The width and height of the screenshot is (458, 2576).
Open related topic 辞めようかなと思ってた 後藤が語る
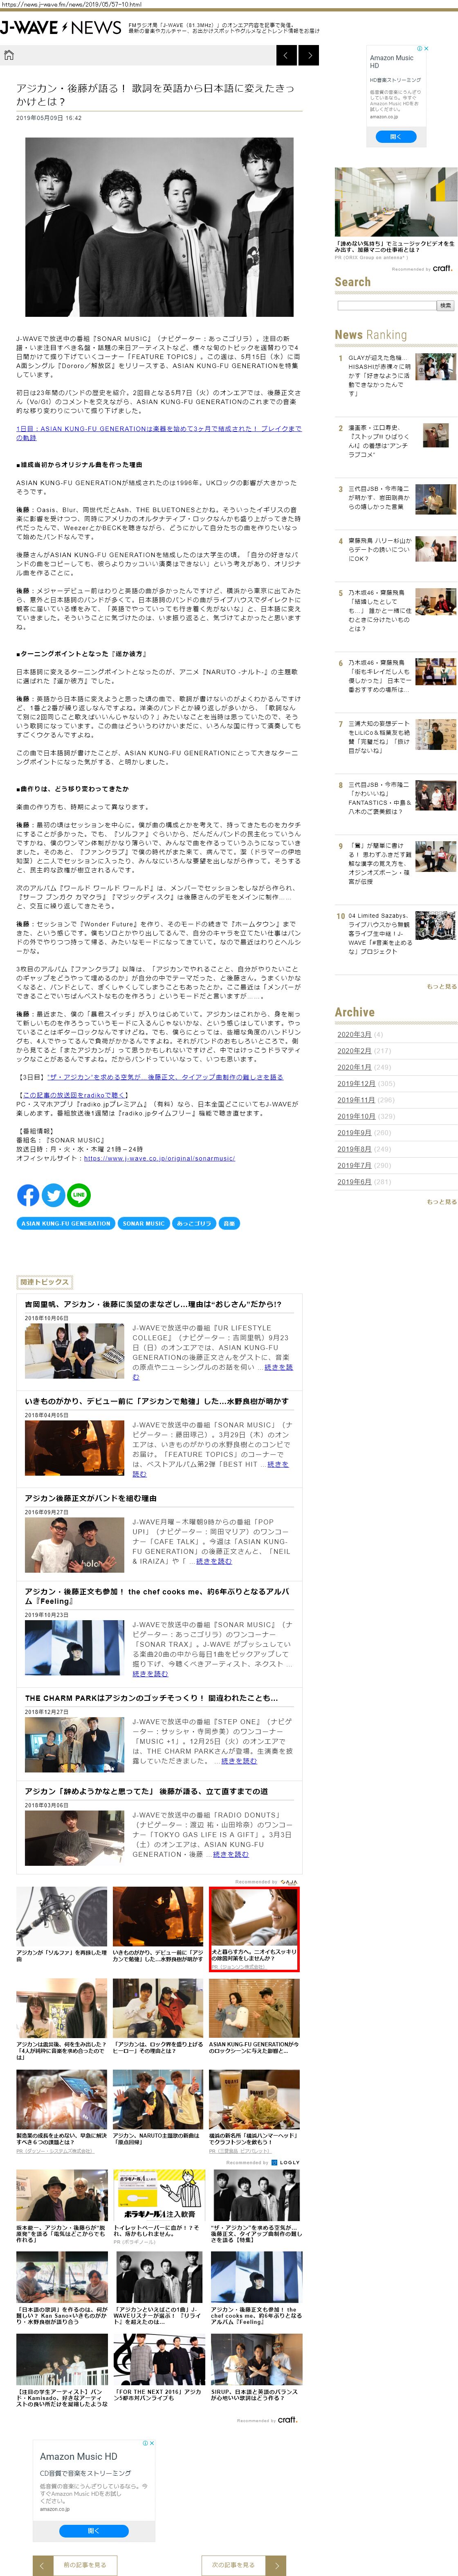click(x=146, y=1791)
